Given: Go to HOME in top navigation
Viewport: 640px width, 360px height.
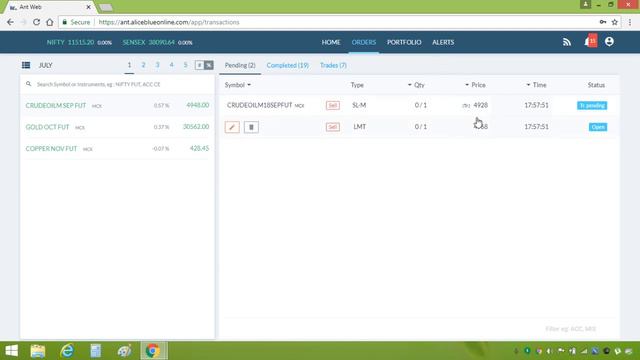Looking at the screenshot, I should coord(331,42).
